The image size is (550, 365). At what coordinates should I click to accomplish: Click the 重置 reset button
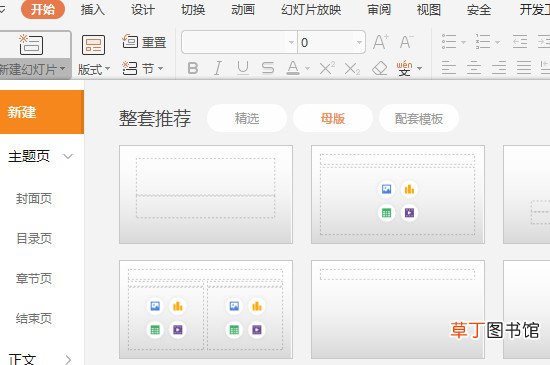tap(144, 42)
